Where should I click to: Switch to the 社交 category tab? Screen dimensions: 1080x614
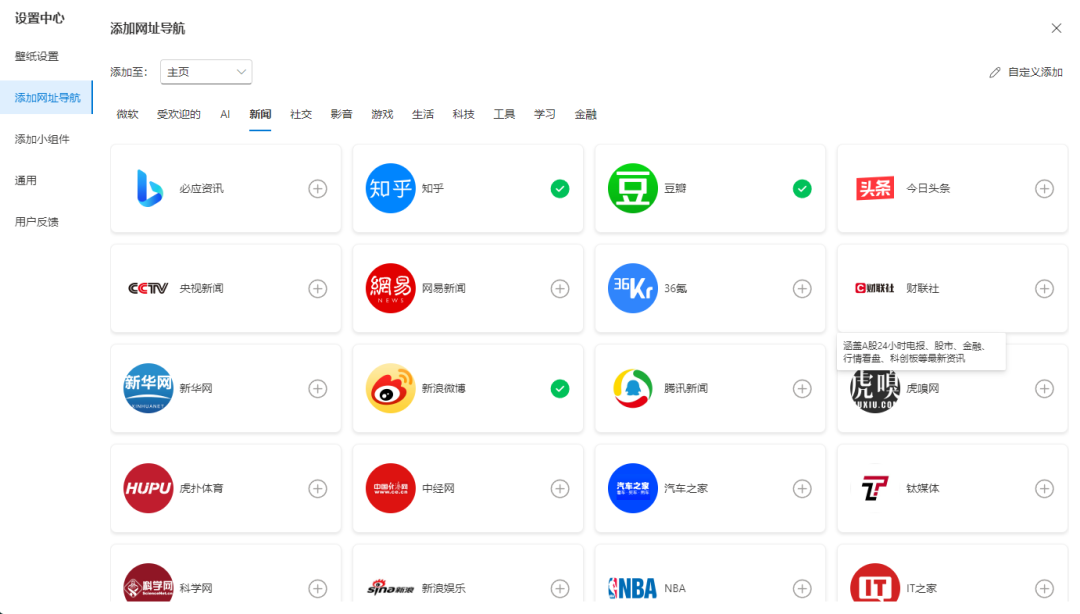[x=301, y=114]
